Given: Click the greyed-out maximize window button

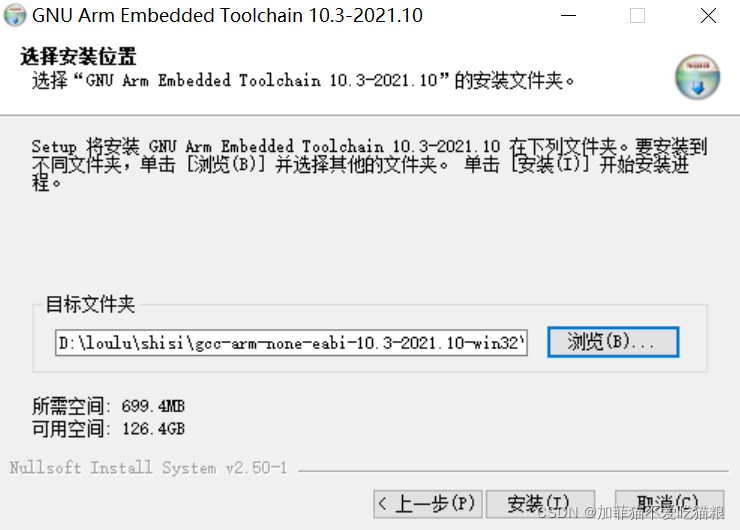Looking at the screenshot, I should click(x=637, y=16).
